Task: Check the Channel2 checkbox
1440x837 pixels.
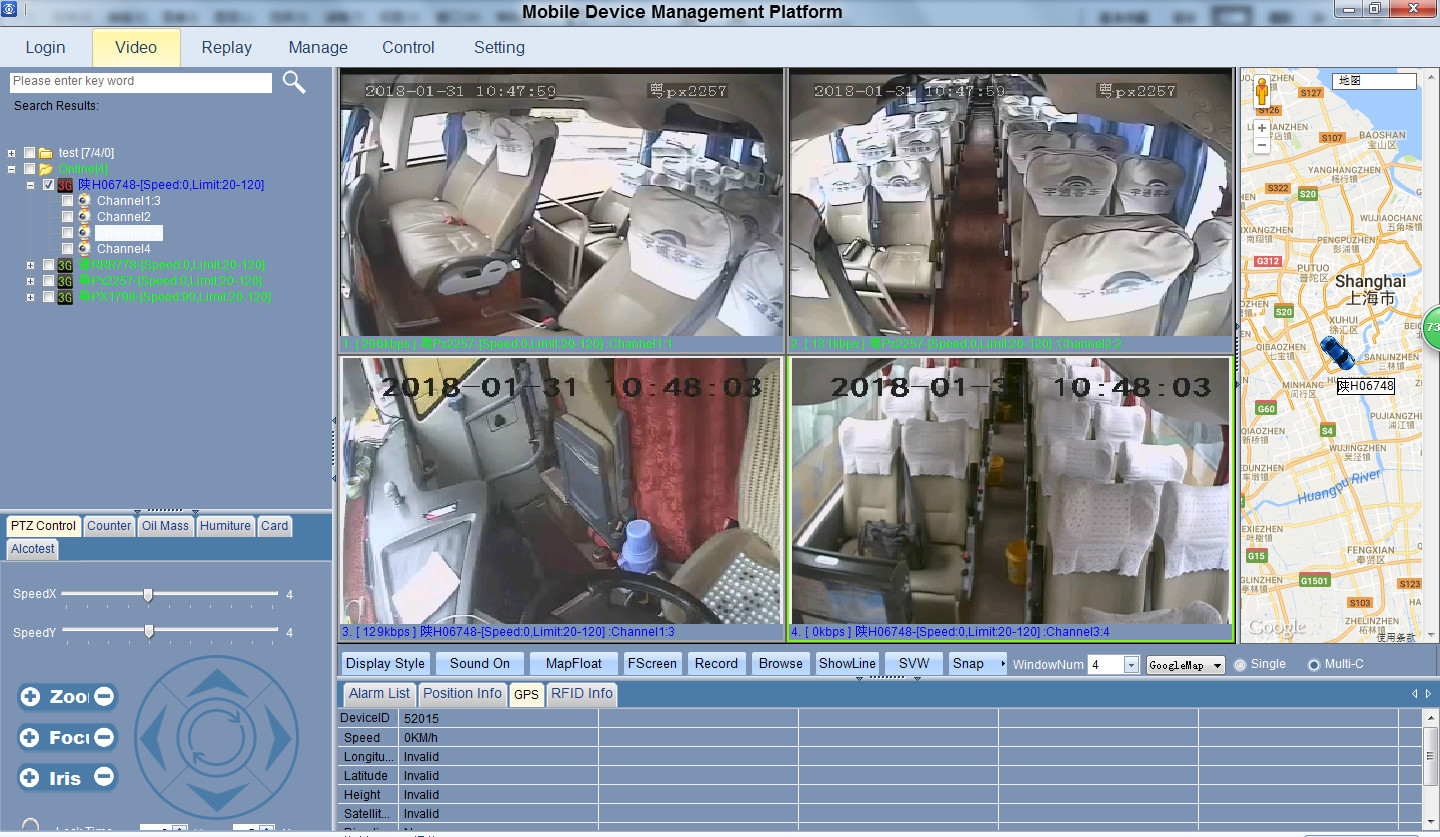Action: (x=67, y=217)
